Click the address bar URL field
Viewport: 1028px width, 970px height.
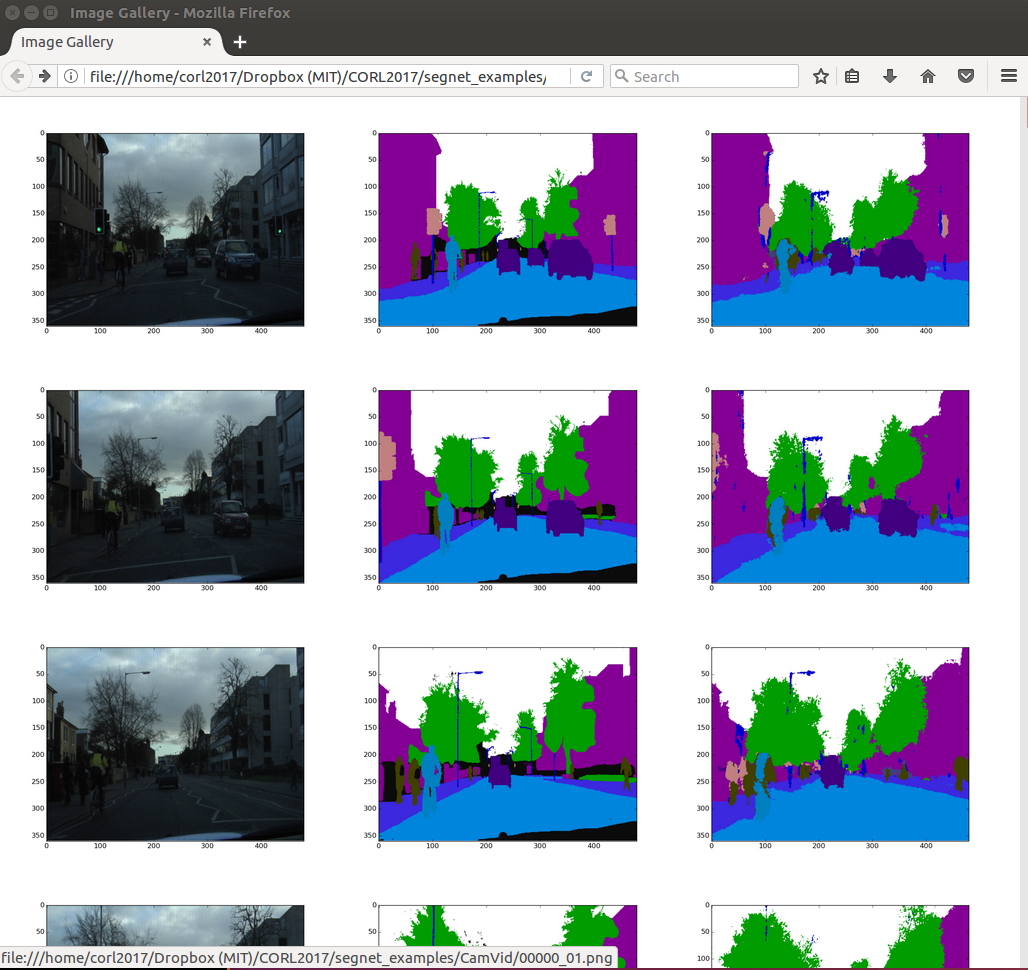coord(317,77)
